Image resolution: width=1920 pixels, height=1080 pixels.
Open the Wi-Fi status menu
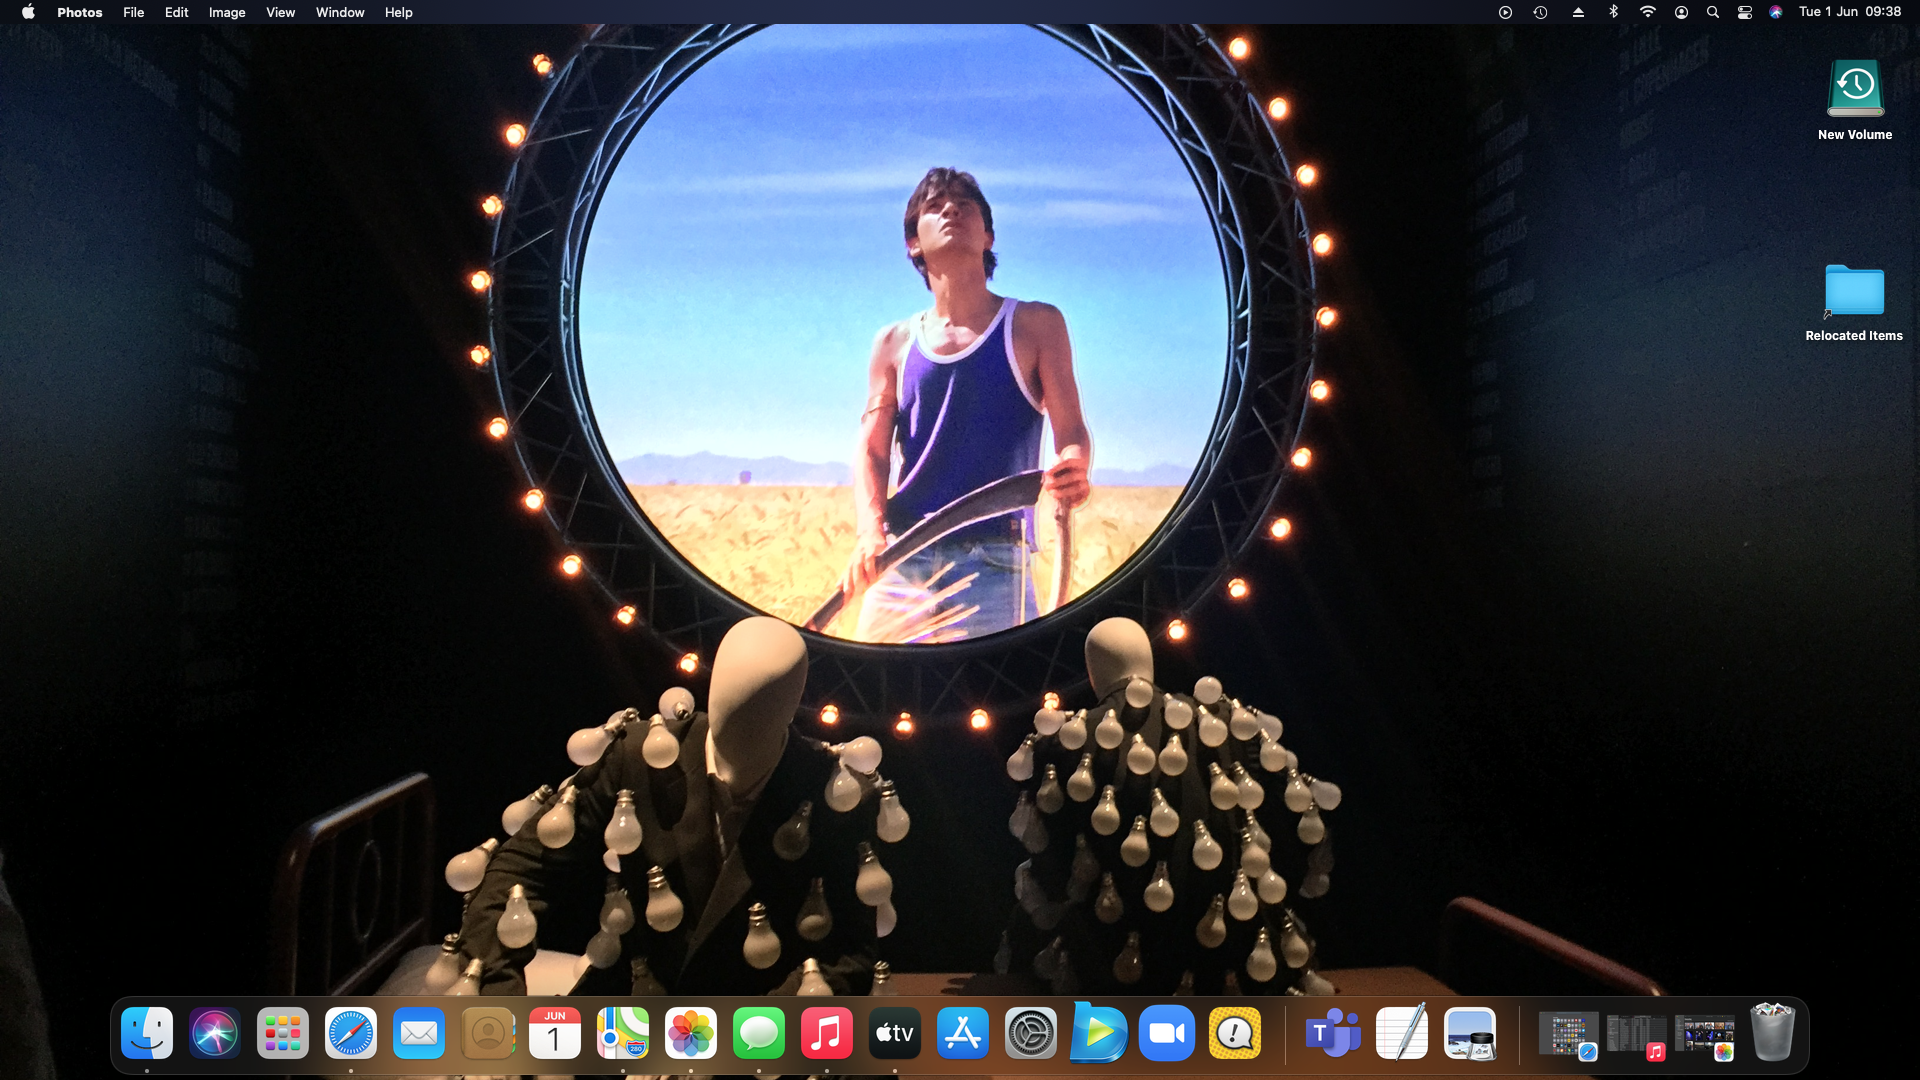point(1647,12)
